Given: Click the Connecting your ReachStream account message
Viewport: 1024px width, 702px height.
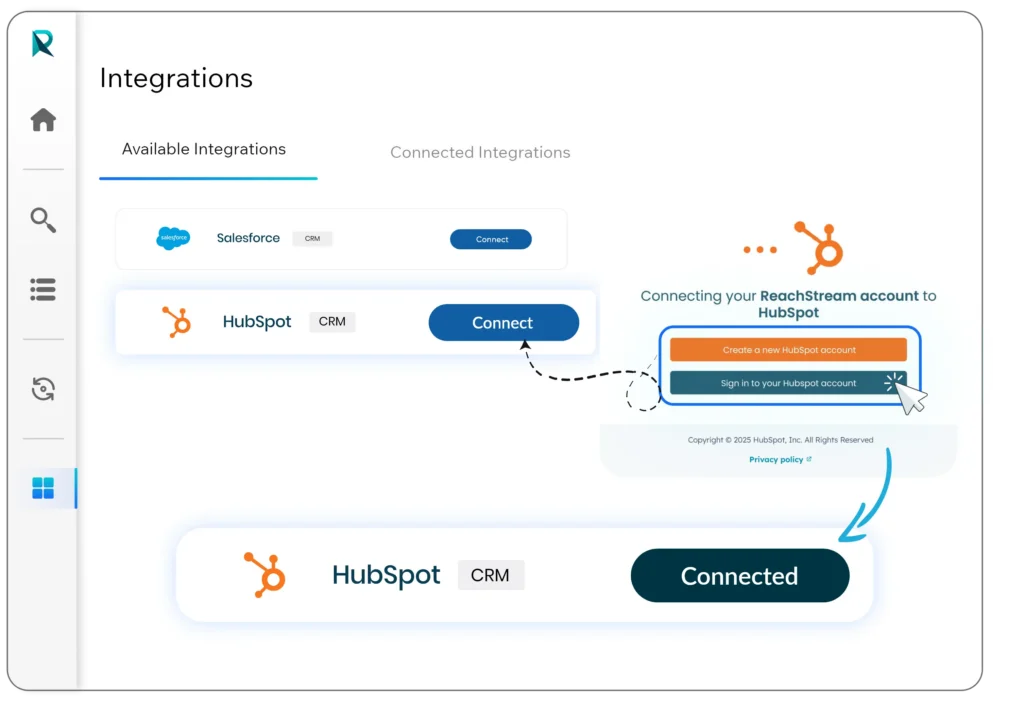Looking at the screenshot, I should tap(788, 304).
